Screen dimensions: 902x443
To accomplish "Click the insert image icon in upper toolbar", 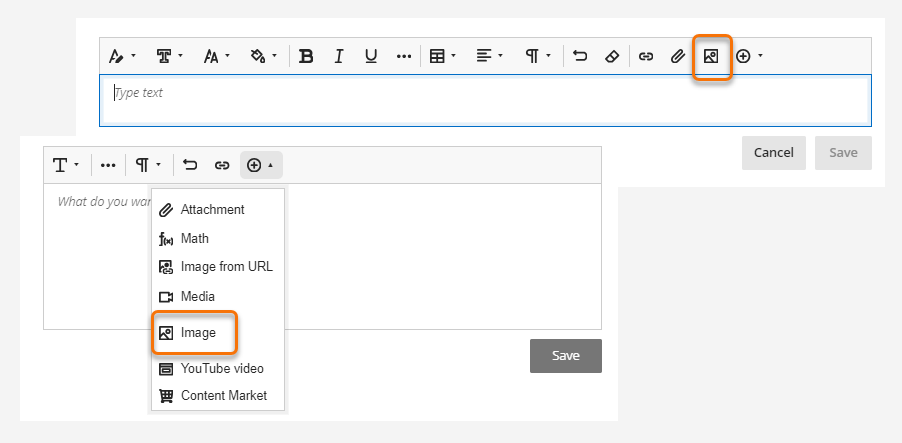I will (712, 56).
